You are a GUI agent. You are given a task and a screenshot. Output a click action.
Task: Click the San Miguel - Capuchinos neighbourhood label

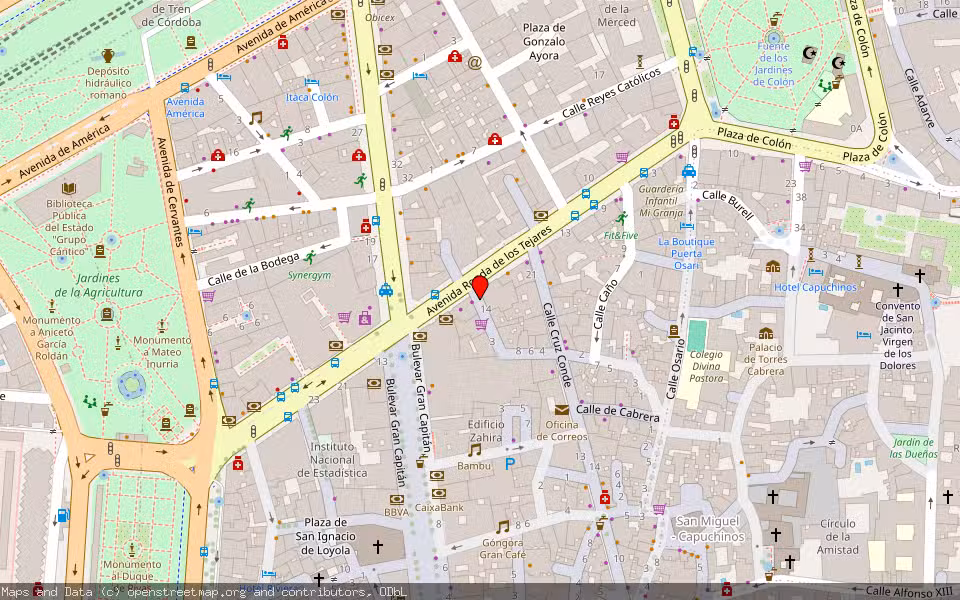pyautogui.click(x=710, y=529)
